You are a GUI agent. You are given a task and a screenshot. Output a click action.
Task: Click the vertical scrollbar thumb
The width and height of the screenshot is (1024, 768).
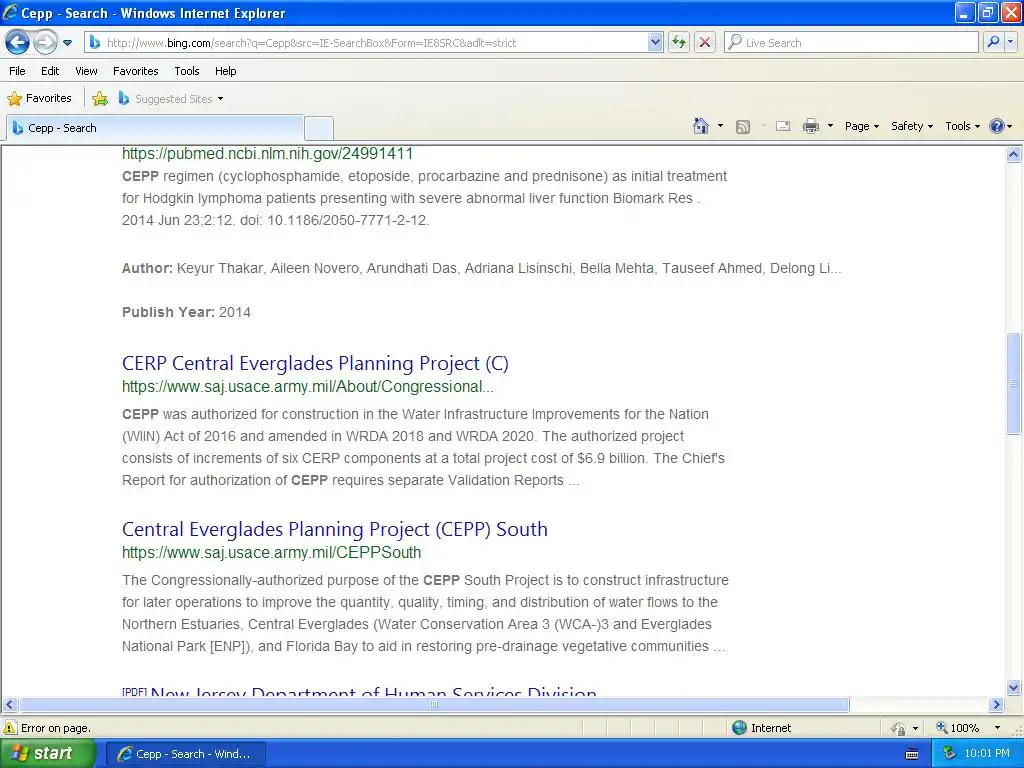click(x=1014, y=383)
